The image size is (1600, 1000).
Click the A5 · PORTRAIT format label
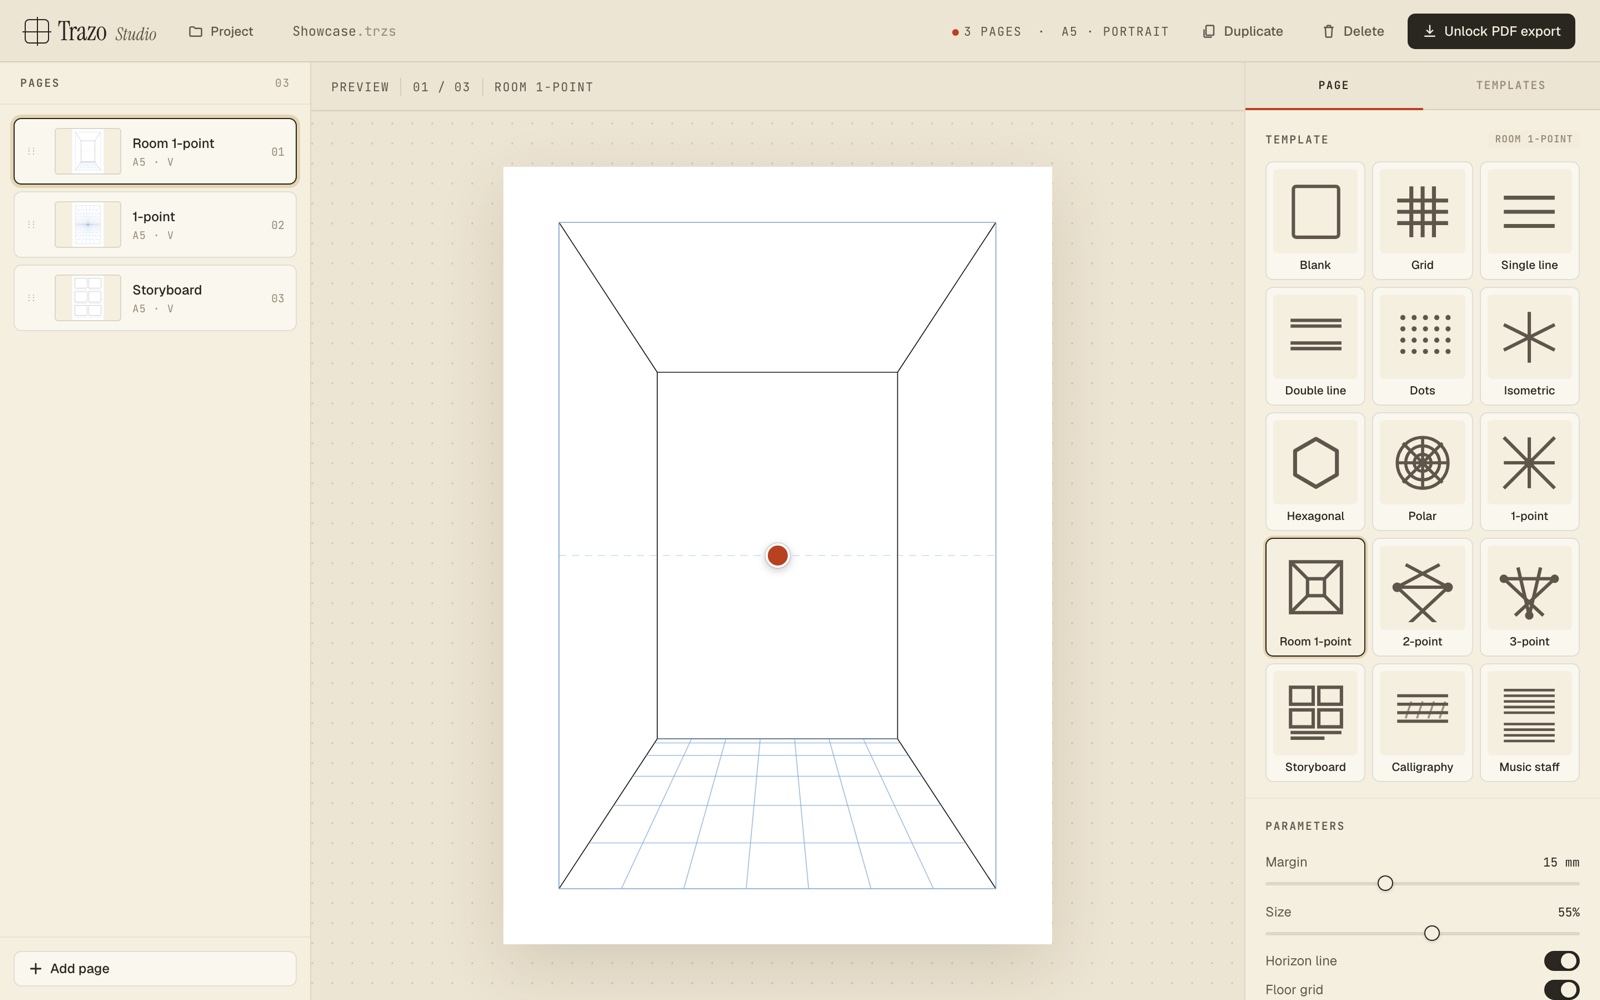[1115, 32]
